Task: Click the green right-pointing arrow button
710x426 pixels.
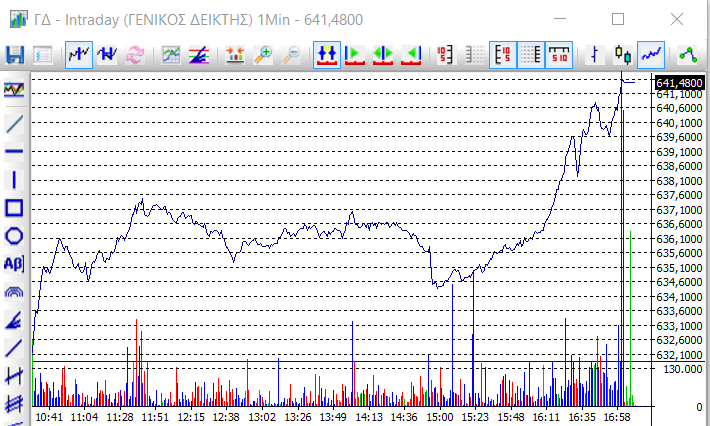Action: [x=355, y=55]
